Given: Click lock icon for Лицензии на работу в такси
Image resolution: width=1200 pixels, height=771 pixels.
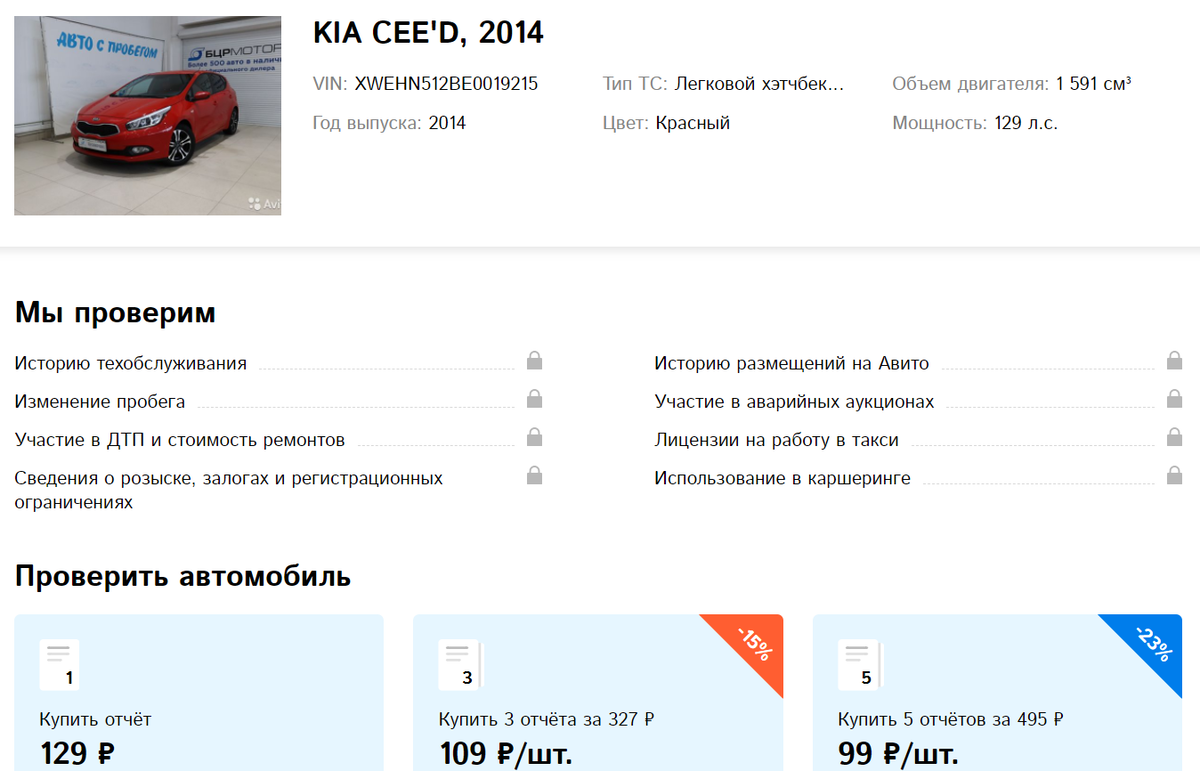Looking at the screenshot, I should 1174,436.
